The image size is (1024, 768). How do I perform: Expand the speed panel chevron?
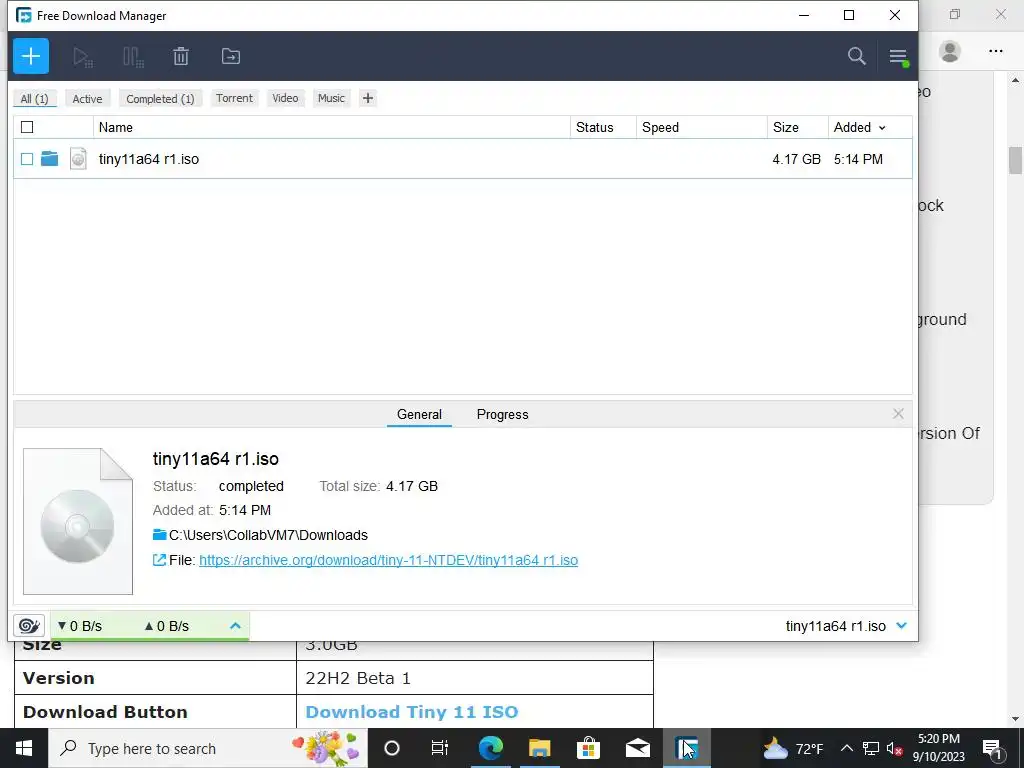click(x=236, y=626)
